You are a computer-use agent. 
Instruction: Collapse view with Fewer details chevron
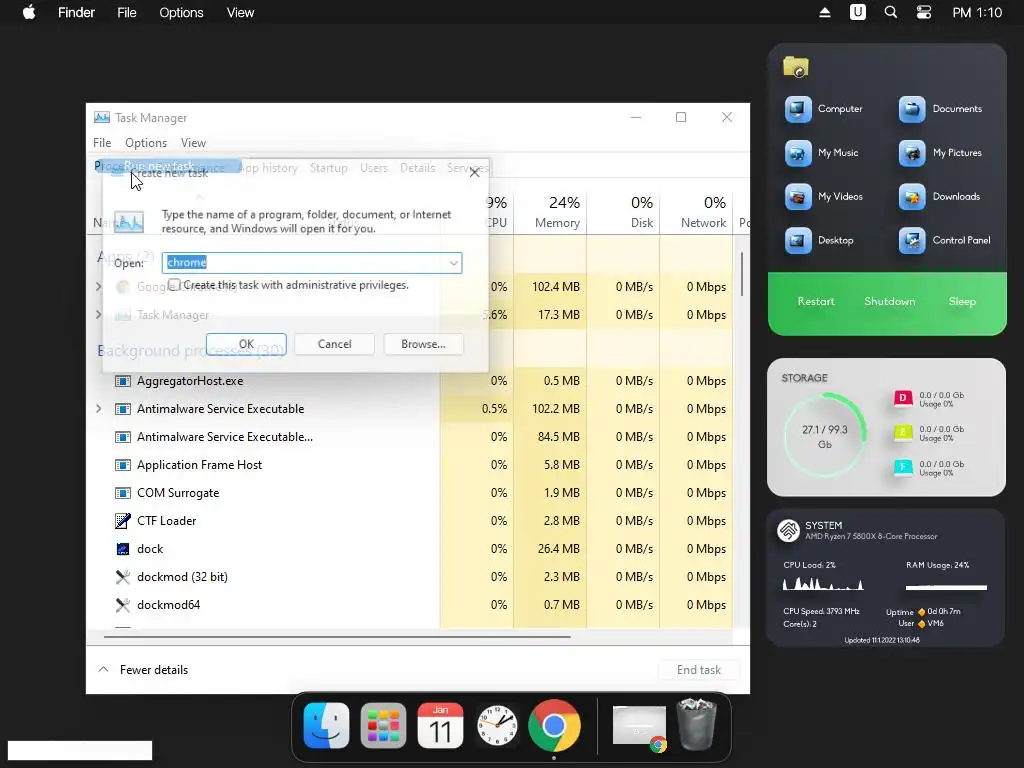(x=103, y=669)
